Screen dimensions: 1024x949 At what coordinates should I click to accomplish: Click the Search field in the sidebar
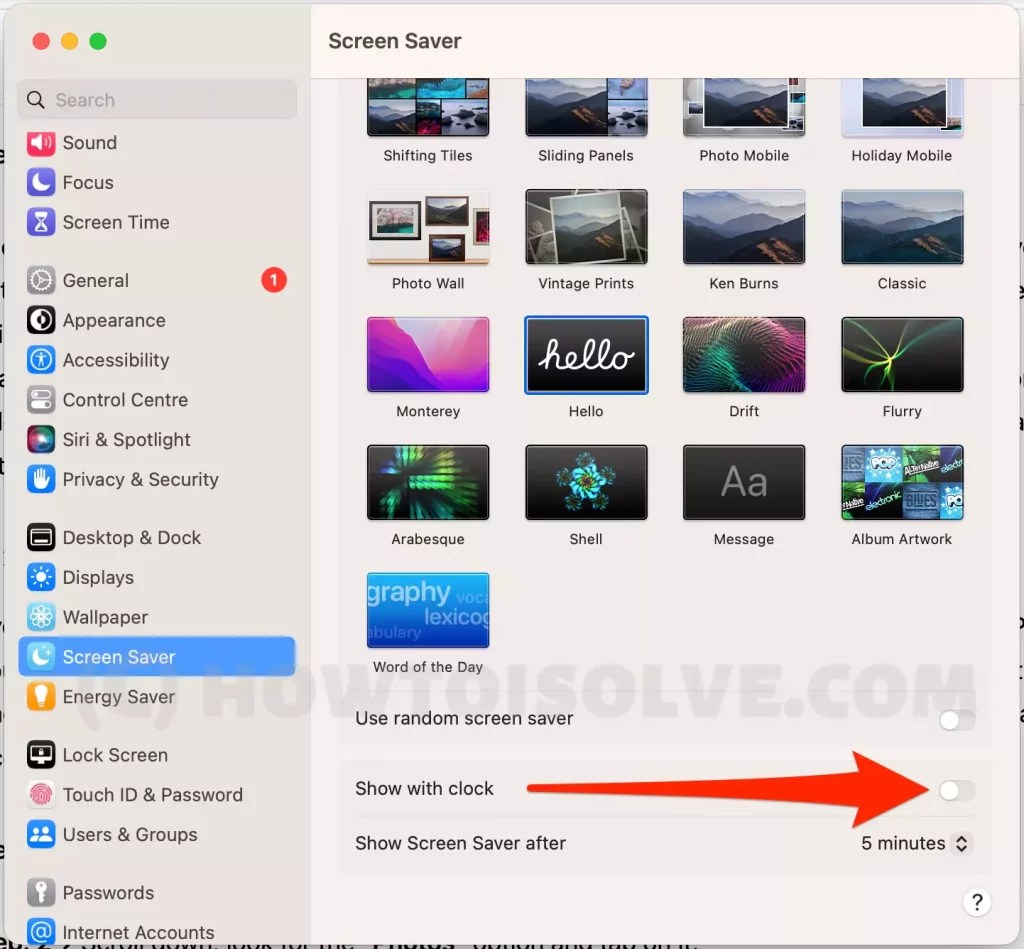[157, 99]
